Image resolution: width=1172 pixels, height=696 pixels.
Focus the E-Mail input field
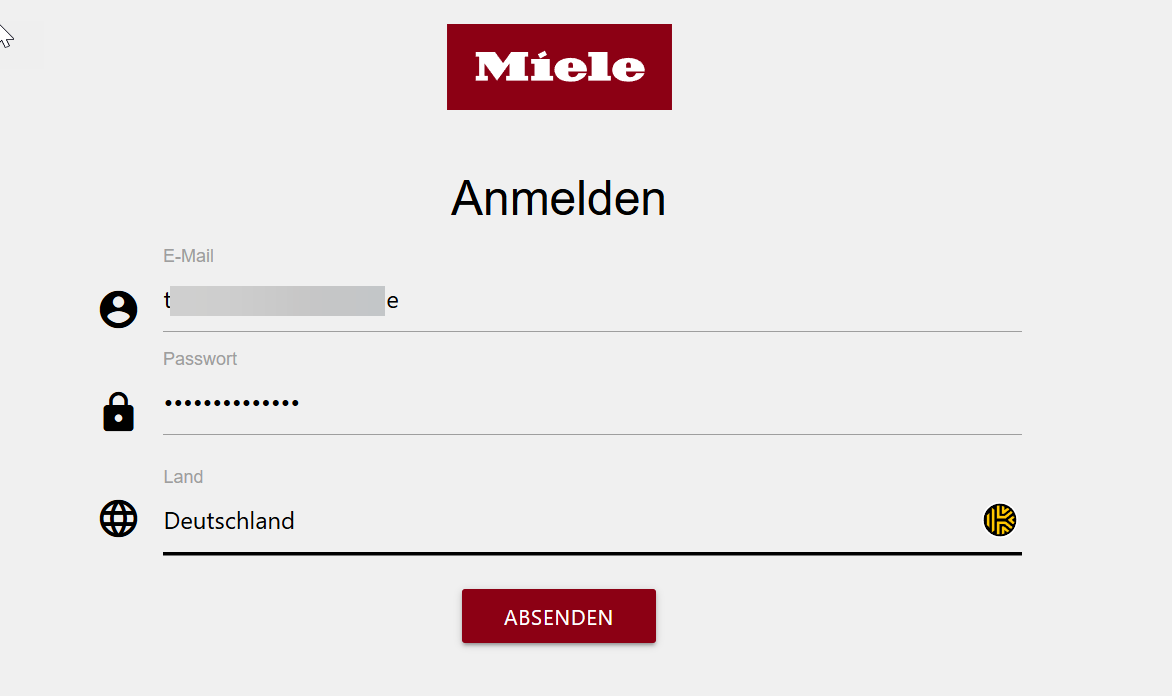click(700, 301)
